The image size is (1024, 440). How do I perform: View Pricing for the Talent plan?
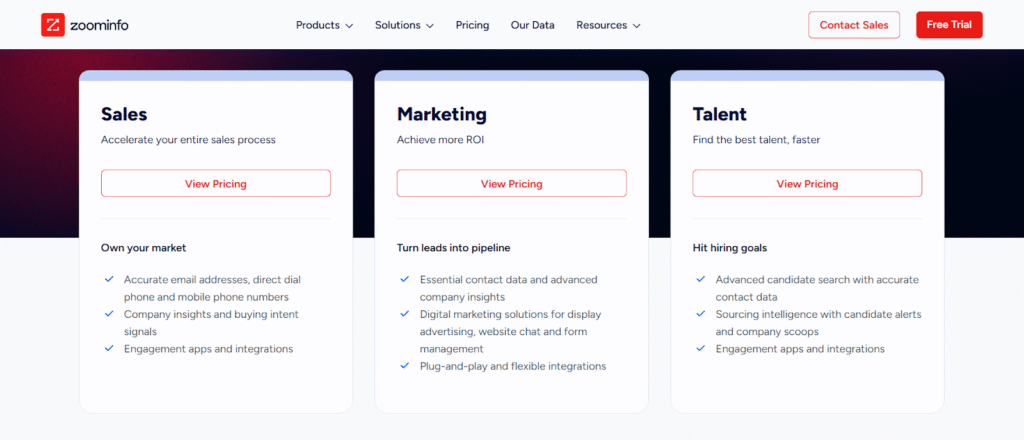[807, 184]
